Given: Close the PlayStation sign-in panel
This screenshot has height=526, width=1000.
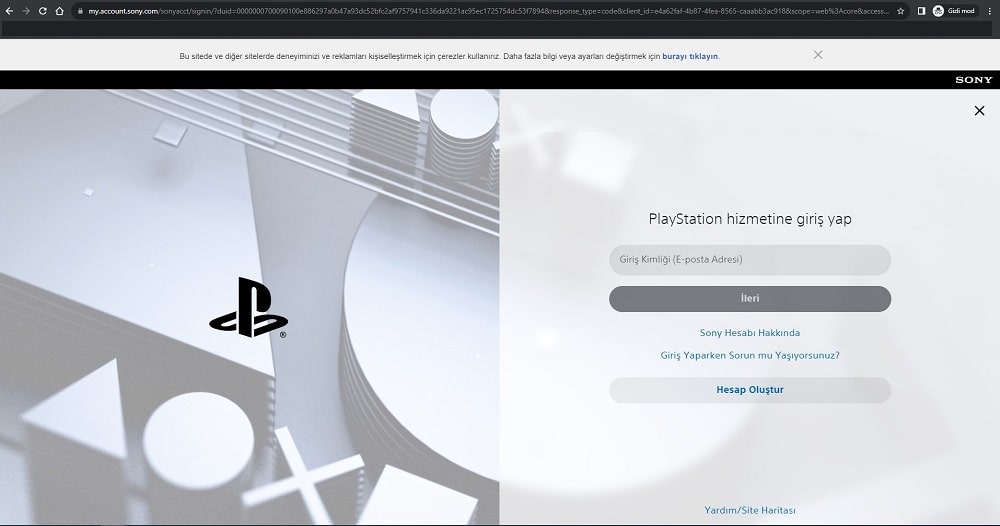Looking at the screenshot, I should tap(980, 111).
